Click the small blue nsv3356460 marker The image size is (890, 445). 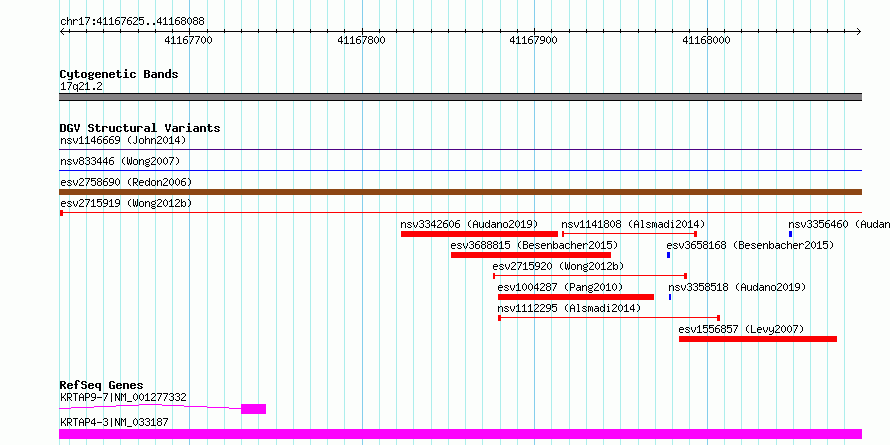coord(790,234)
